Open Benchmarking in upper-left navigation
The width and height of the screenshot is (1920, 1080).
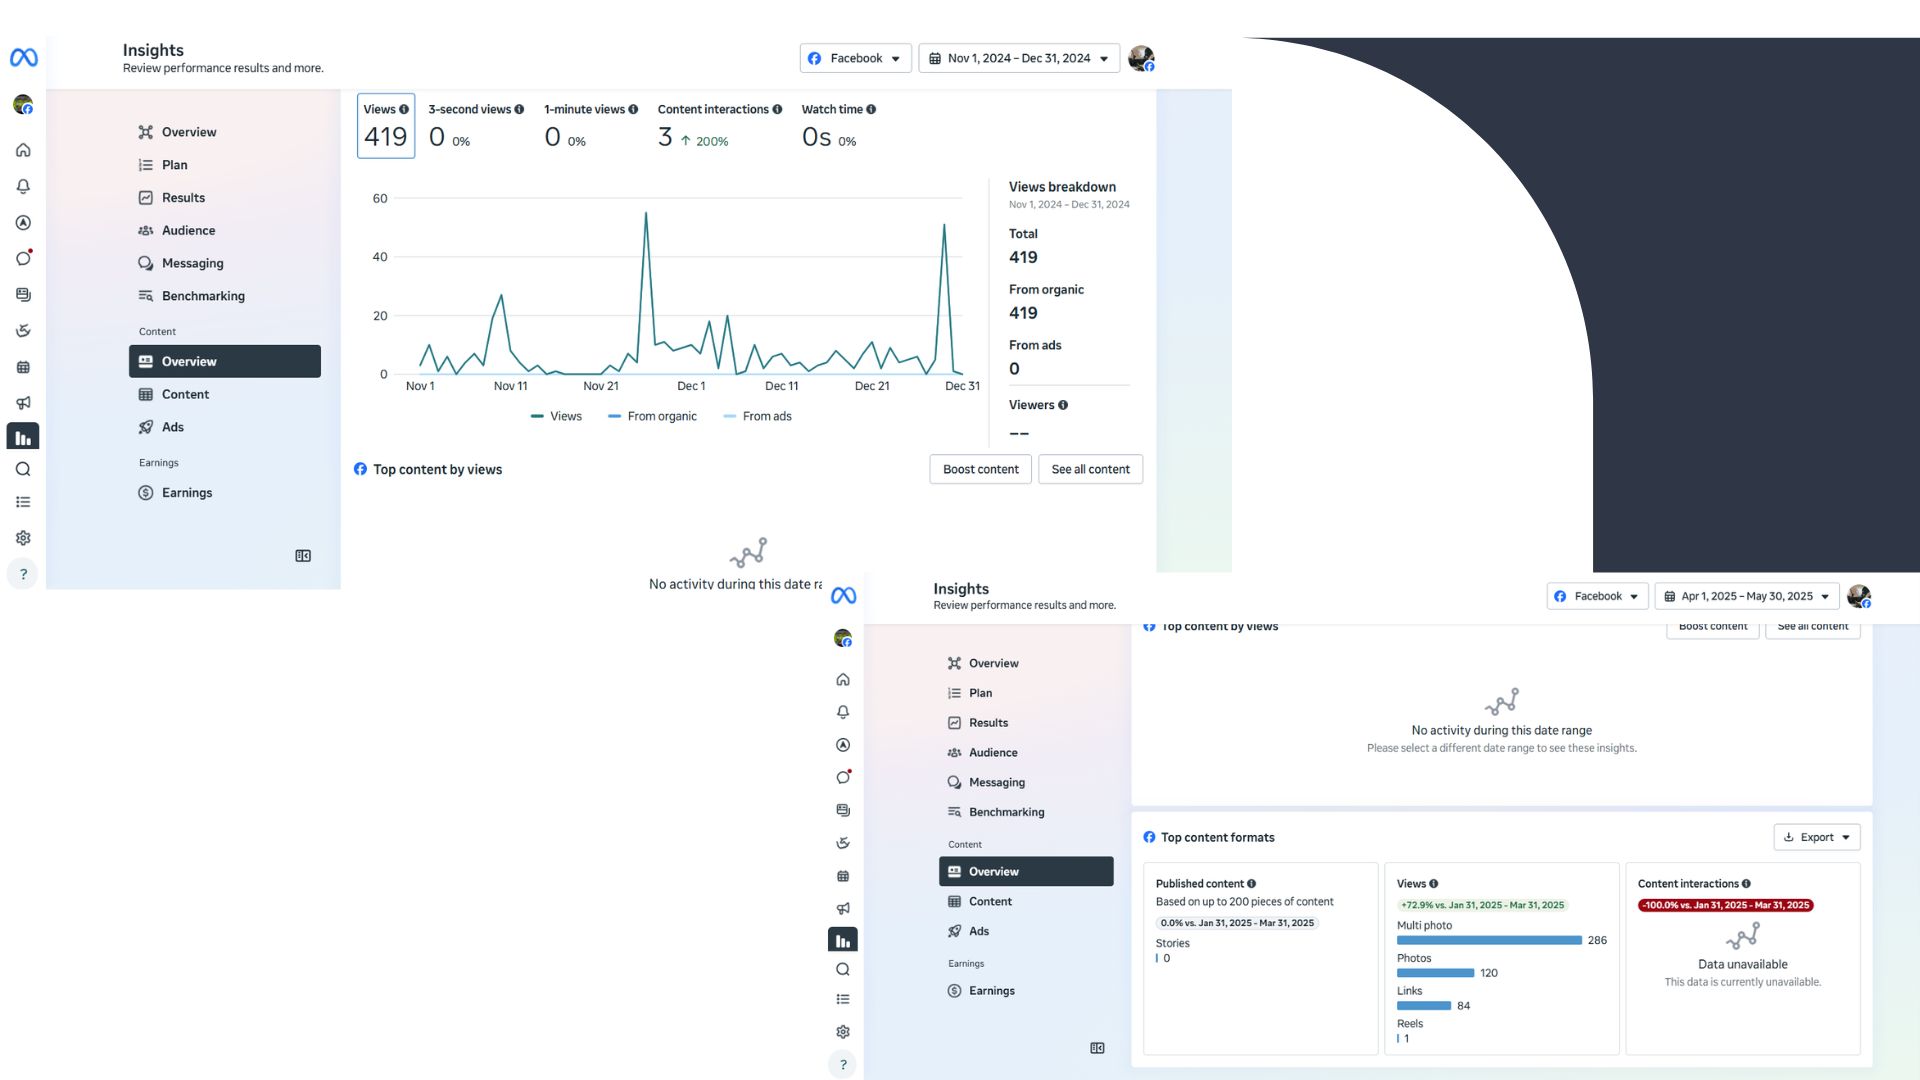(203, 296)
